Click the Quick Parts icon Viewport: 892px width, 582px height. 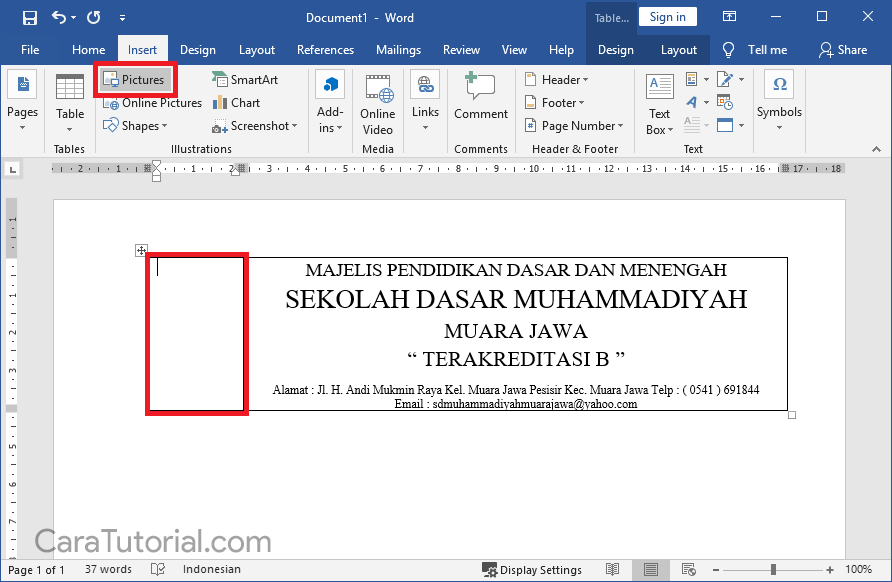click(692, 79)
